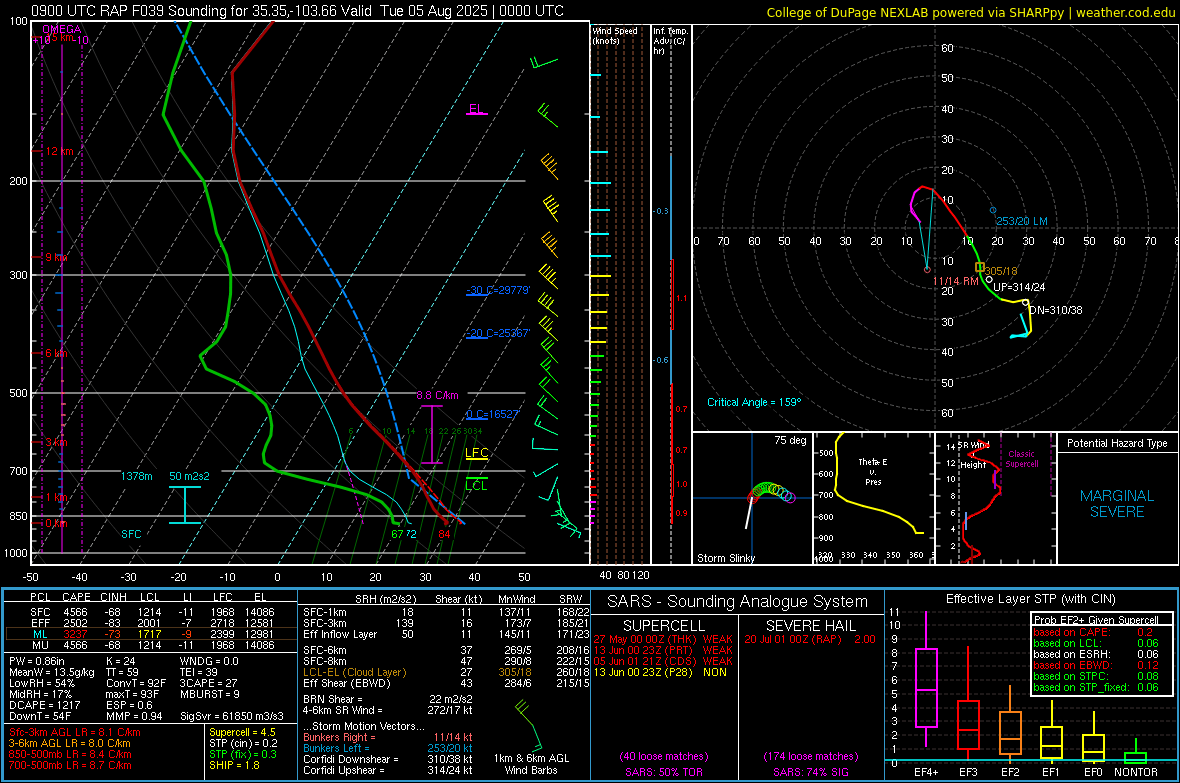Click the Prob EF2+ Given Supercell heading
This screenshot has height=783, width=1180.
tap(1096, 620)
